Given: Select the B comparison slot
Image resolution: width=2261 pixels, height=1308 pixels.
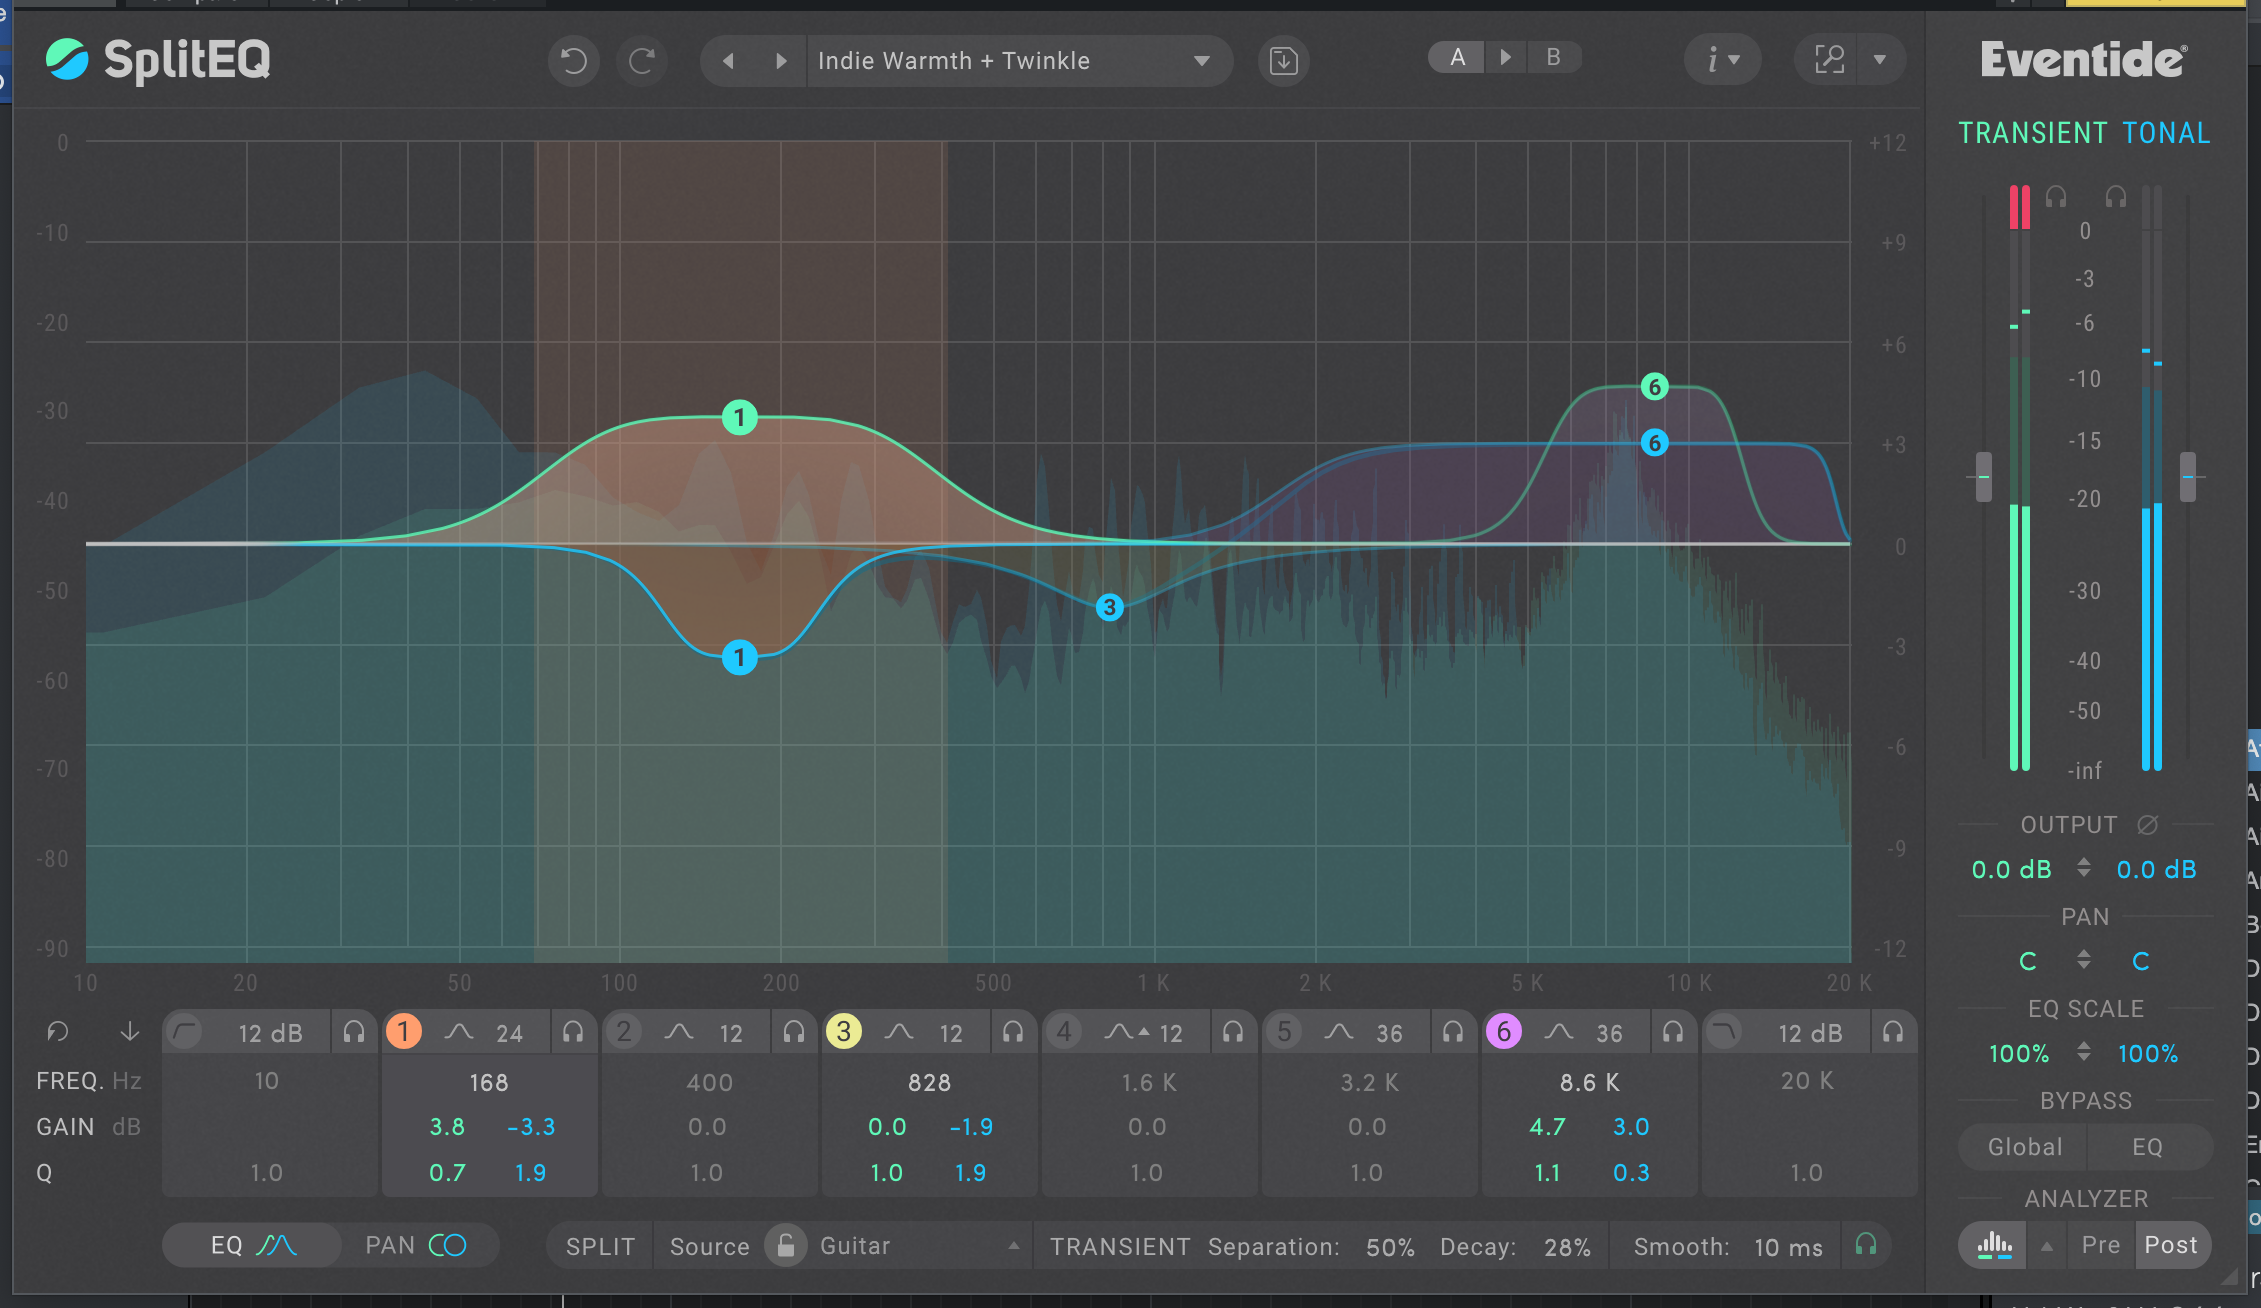Looking at the screenshot, I should 1553,57.
